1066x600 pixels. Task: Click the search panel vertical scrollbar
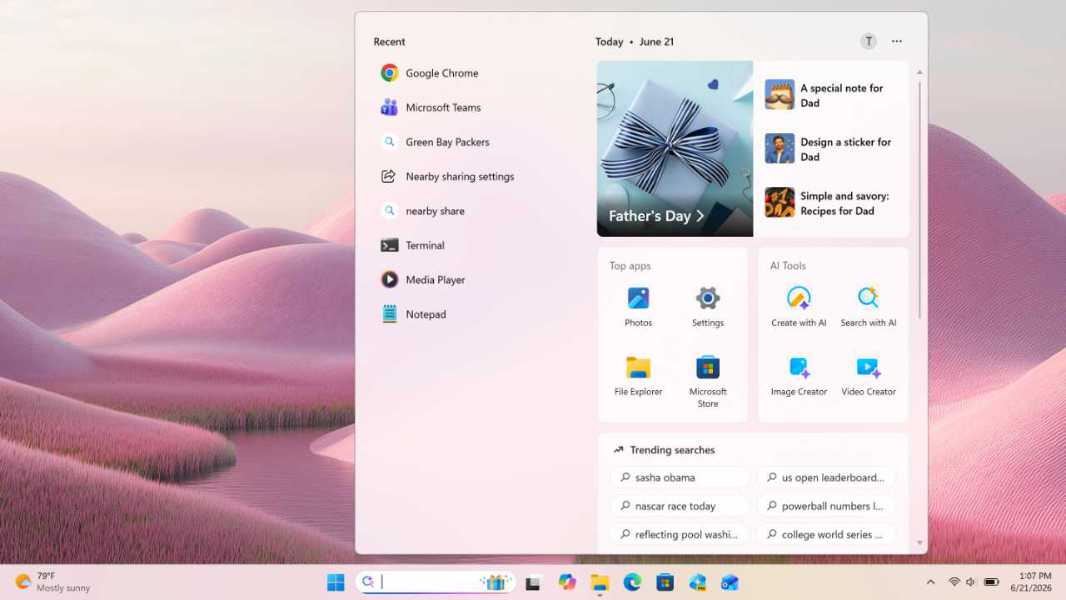pyautogui.click(x=920, y=199)
